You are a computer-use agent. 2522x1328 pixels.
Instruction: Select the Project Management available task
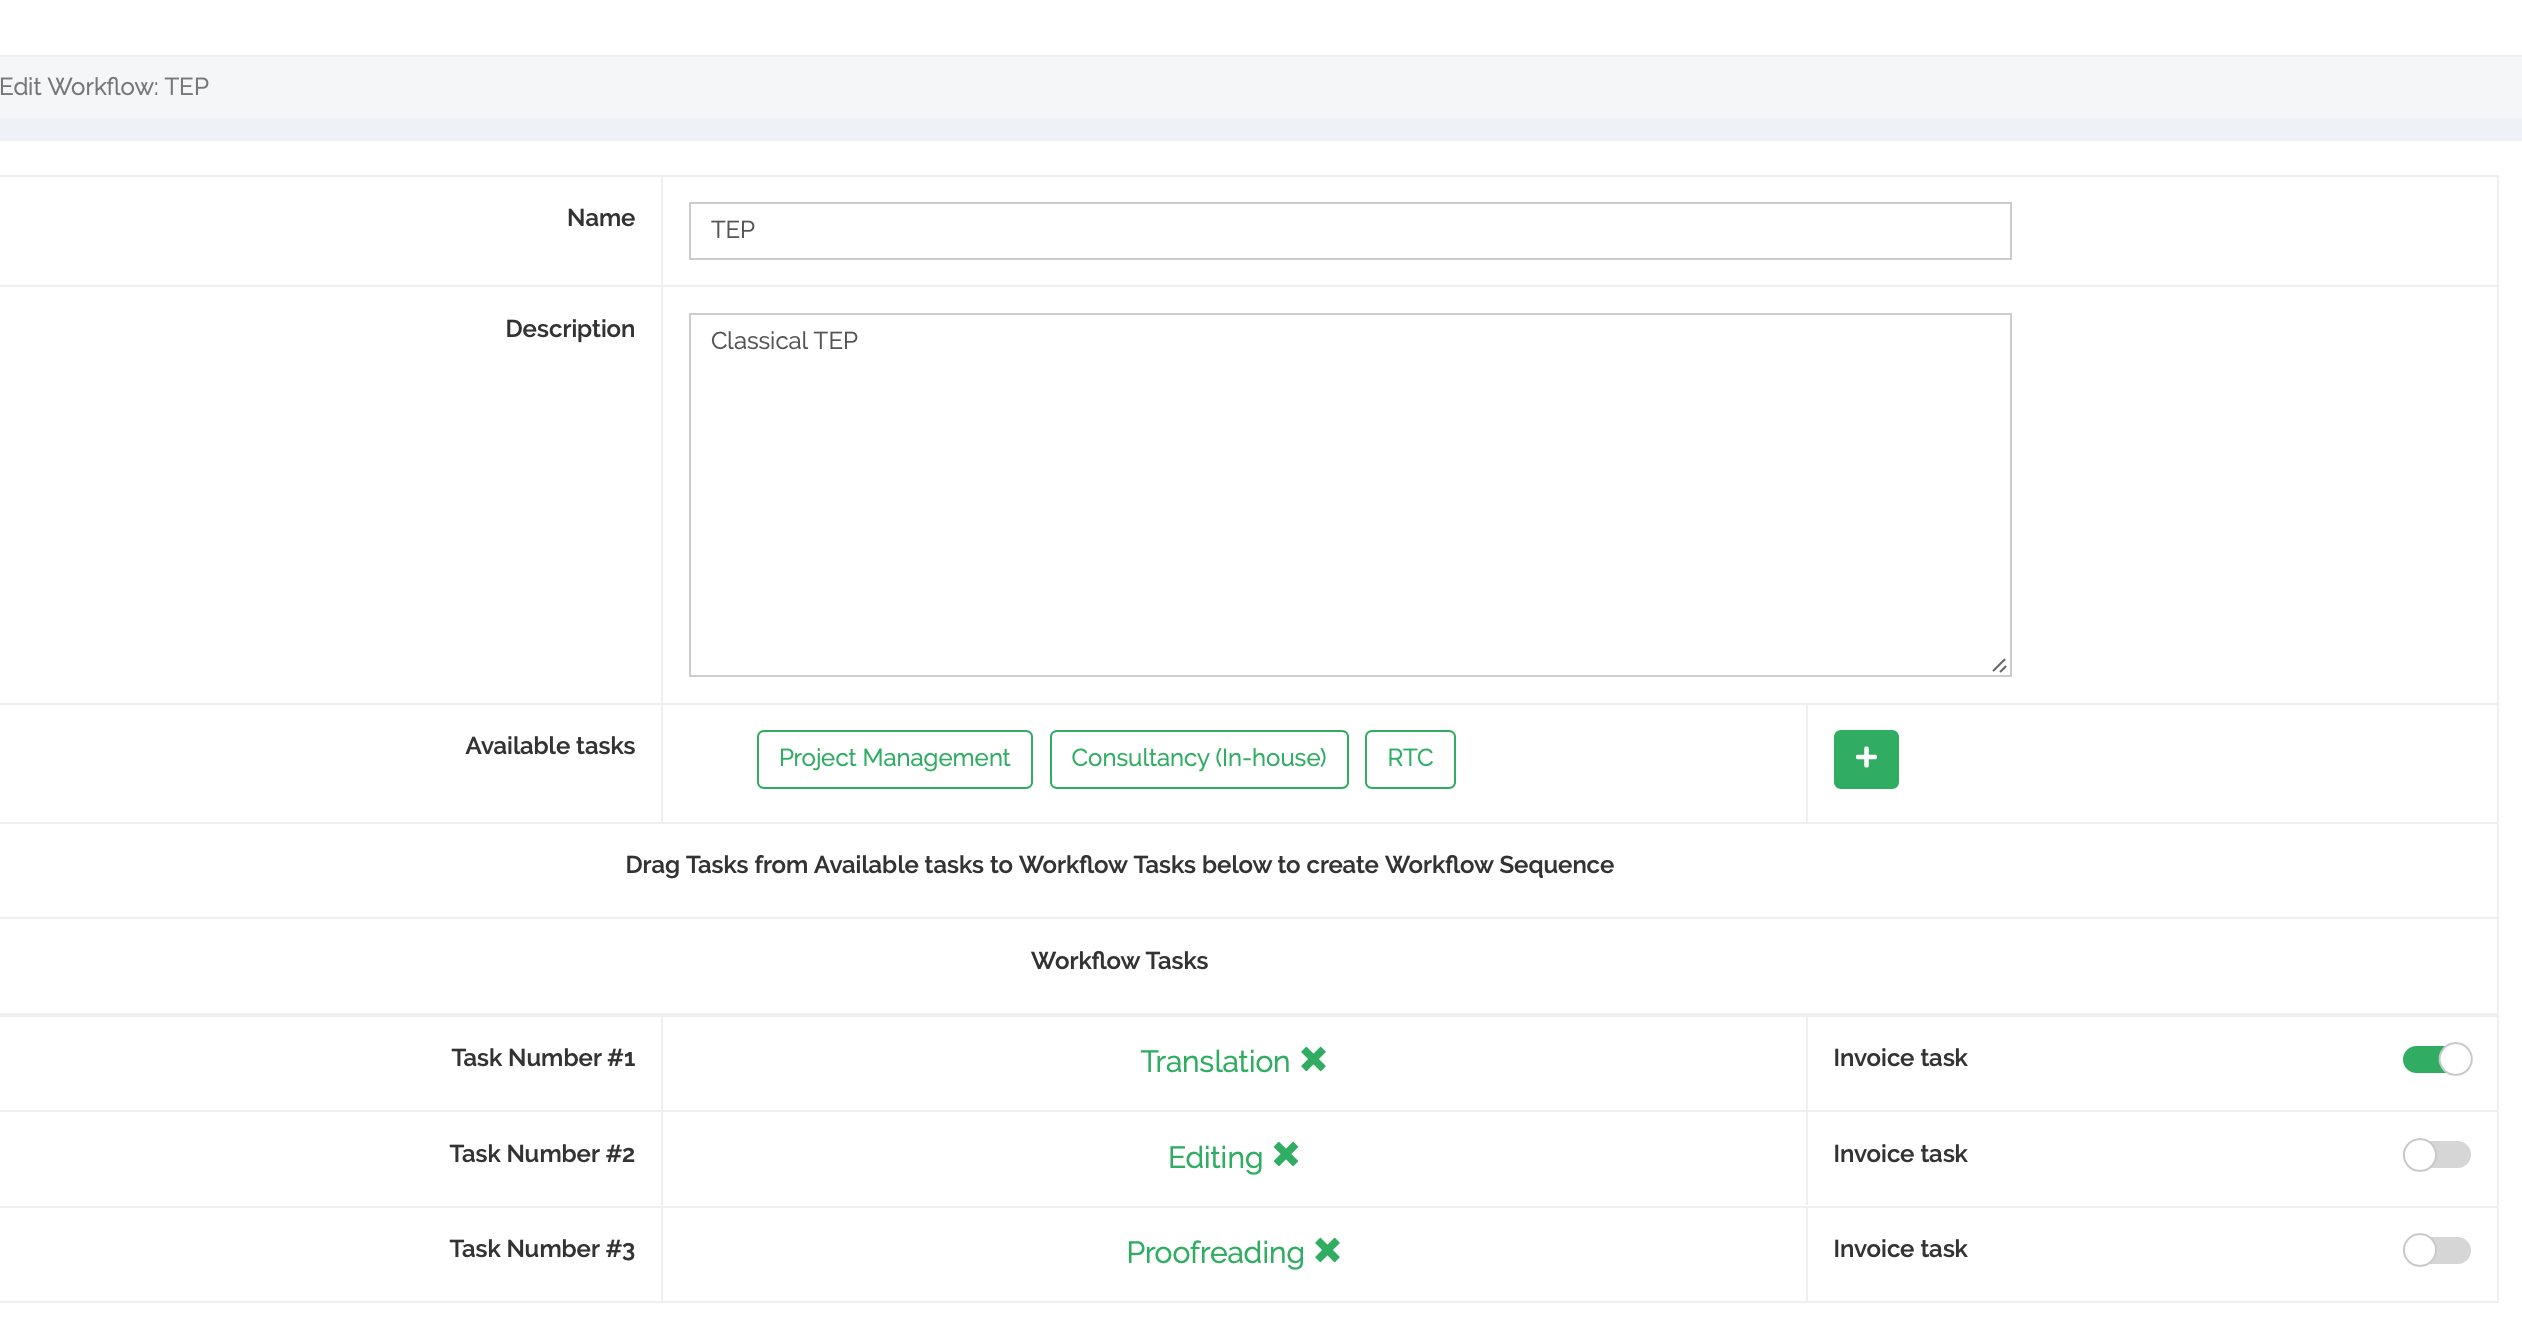pos(894,759)
